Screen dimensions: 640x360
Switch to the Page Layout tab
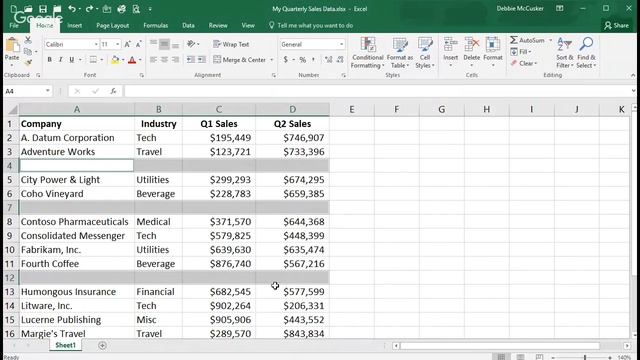pyautogui.click(x=113, y=25)
